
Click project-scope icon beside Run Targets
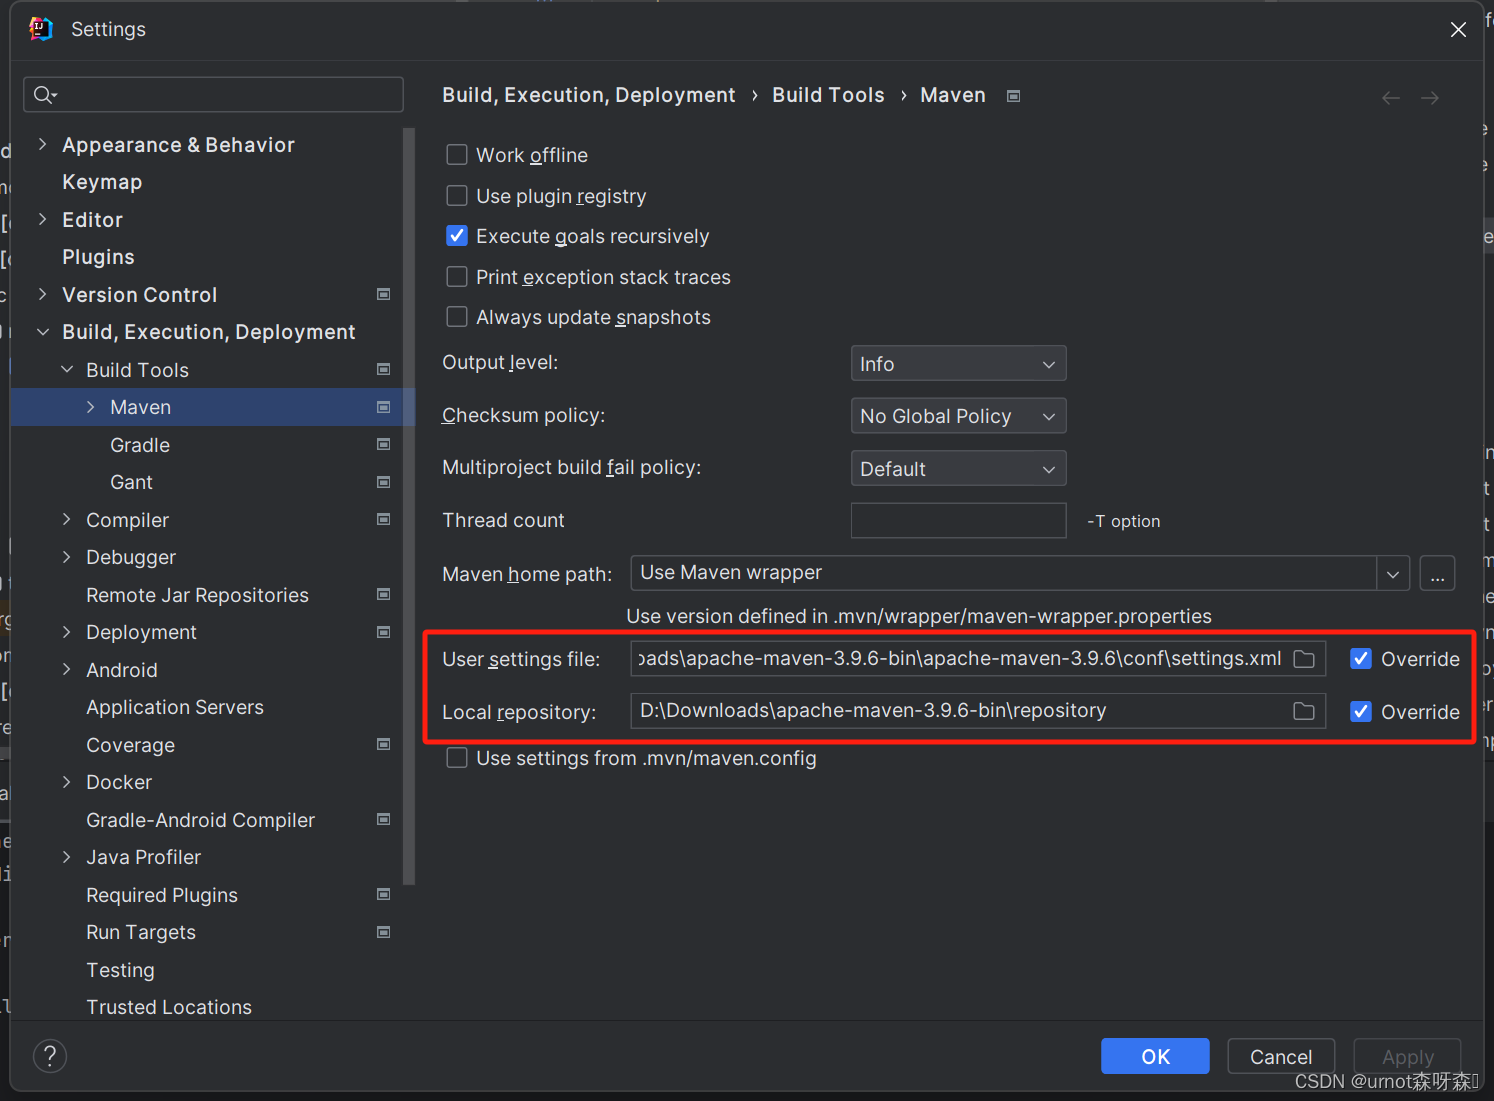point(383,932)
